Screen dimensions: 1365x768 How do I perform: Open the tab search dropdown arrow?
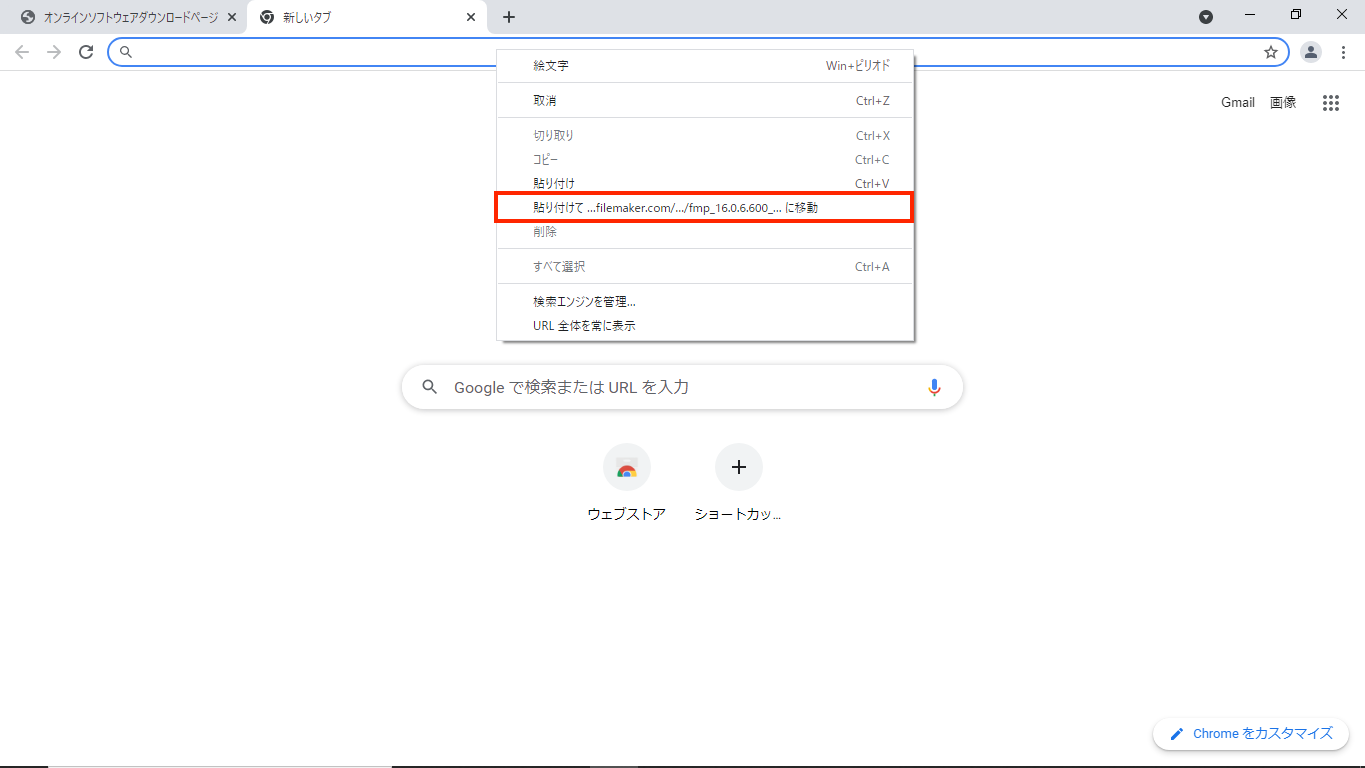click(x=1206, y=17)
